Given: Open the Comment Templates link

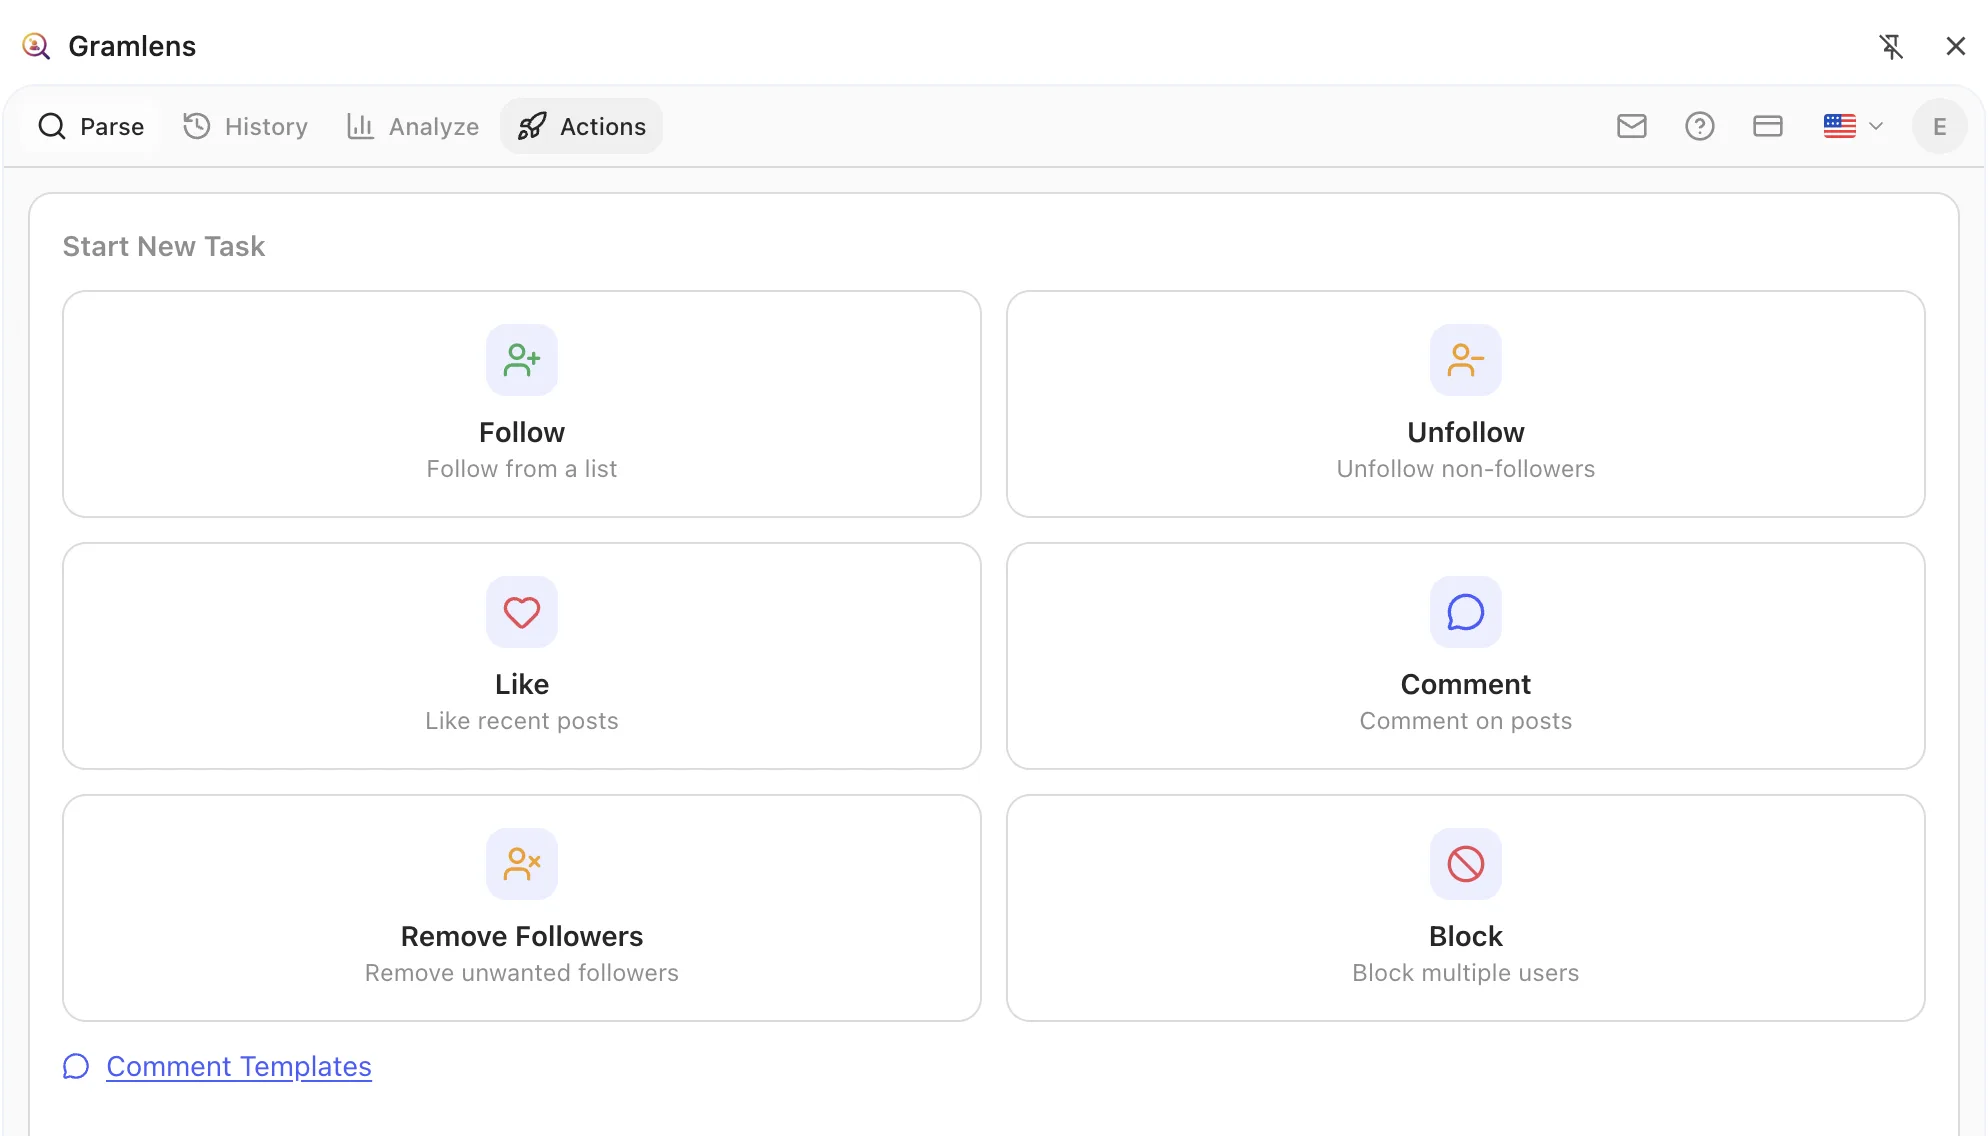Looking at the screenshot, I should coord(238,1066).
